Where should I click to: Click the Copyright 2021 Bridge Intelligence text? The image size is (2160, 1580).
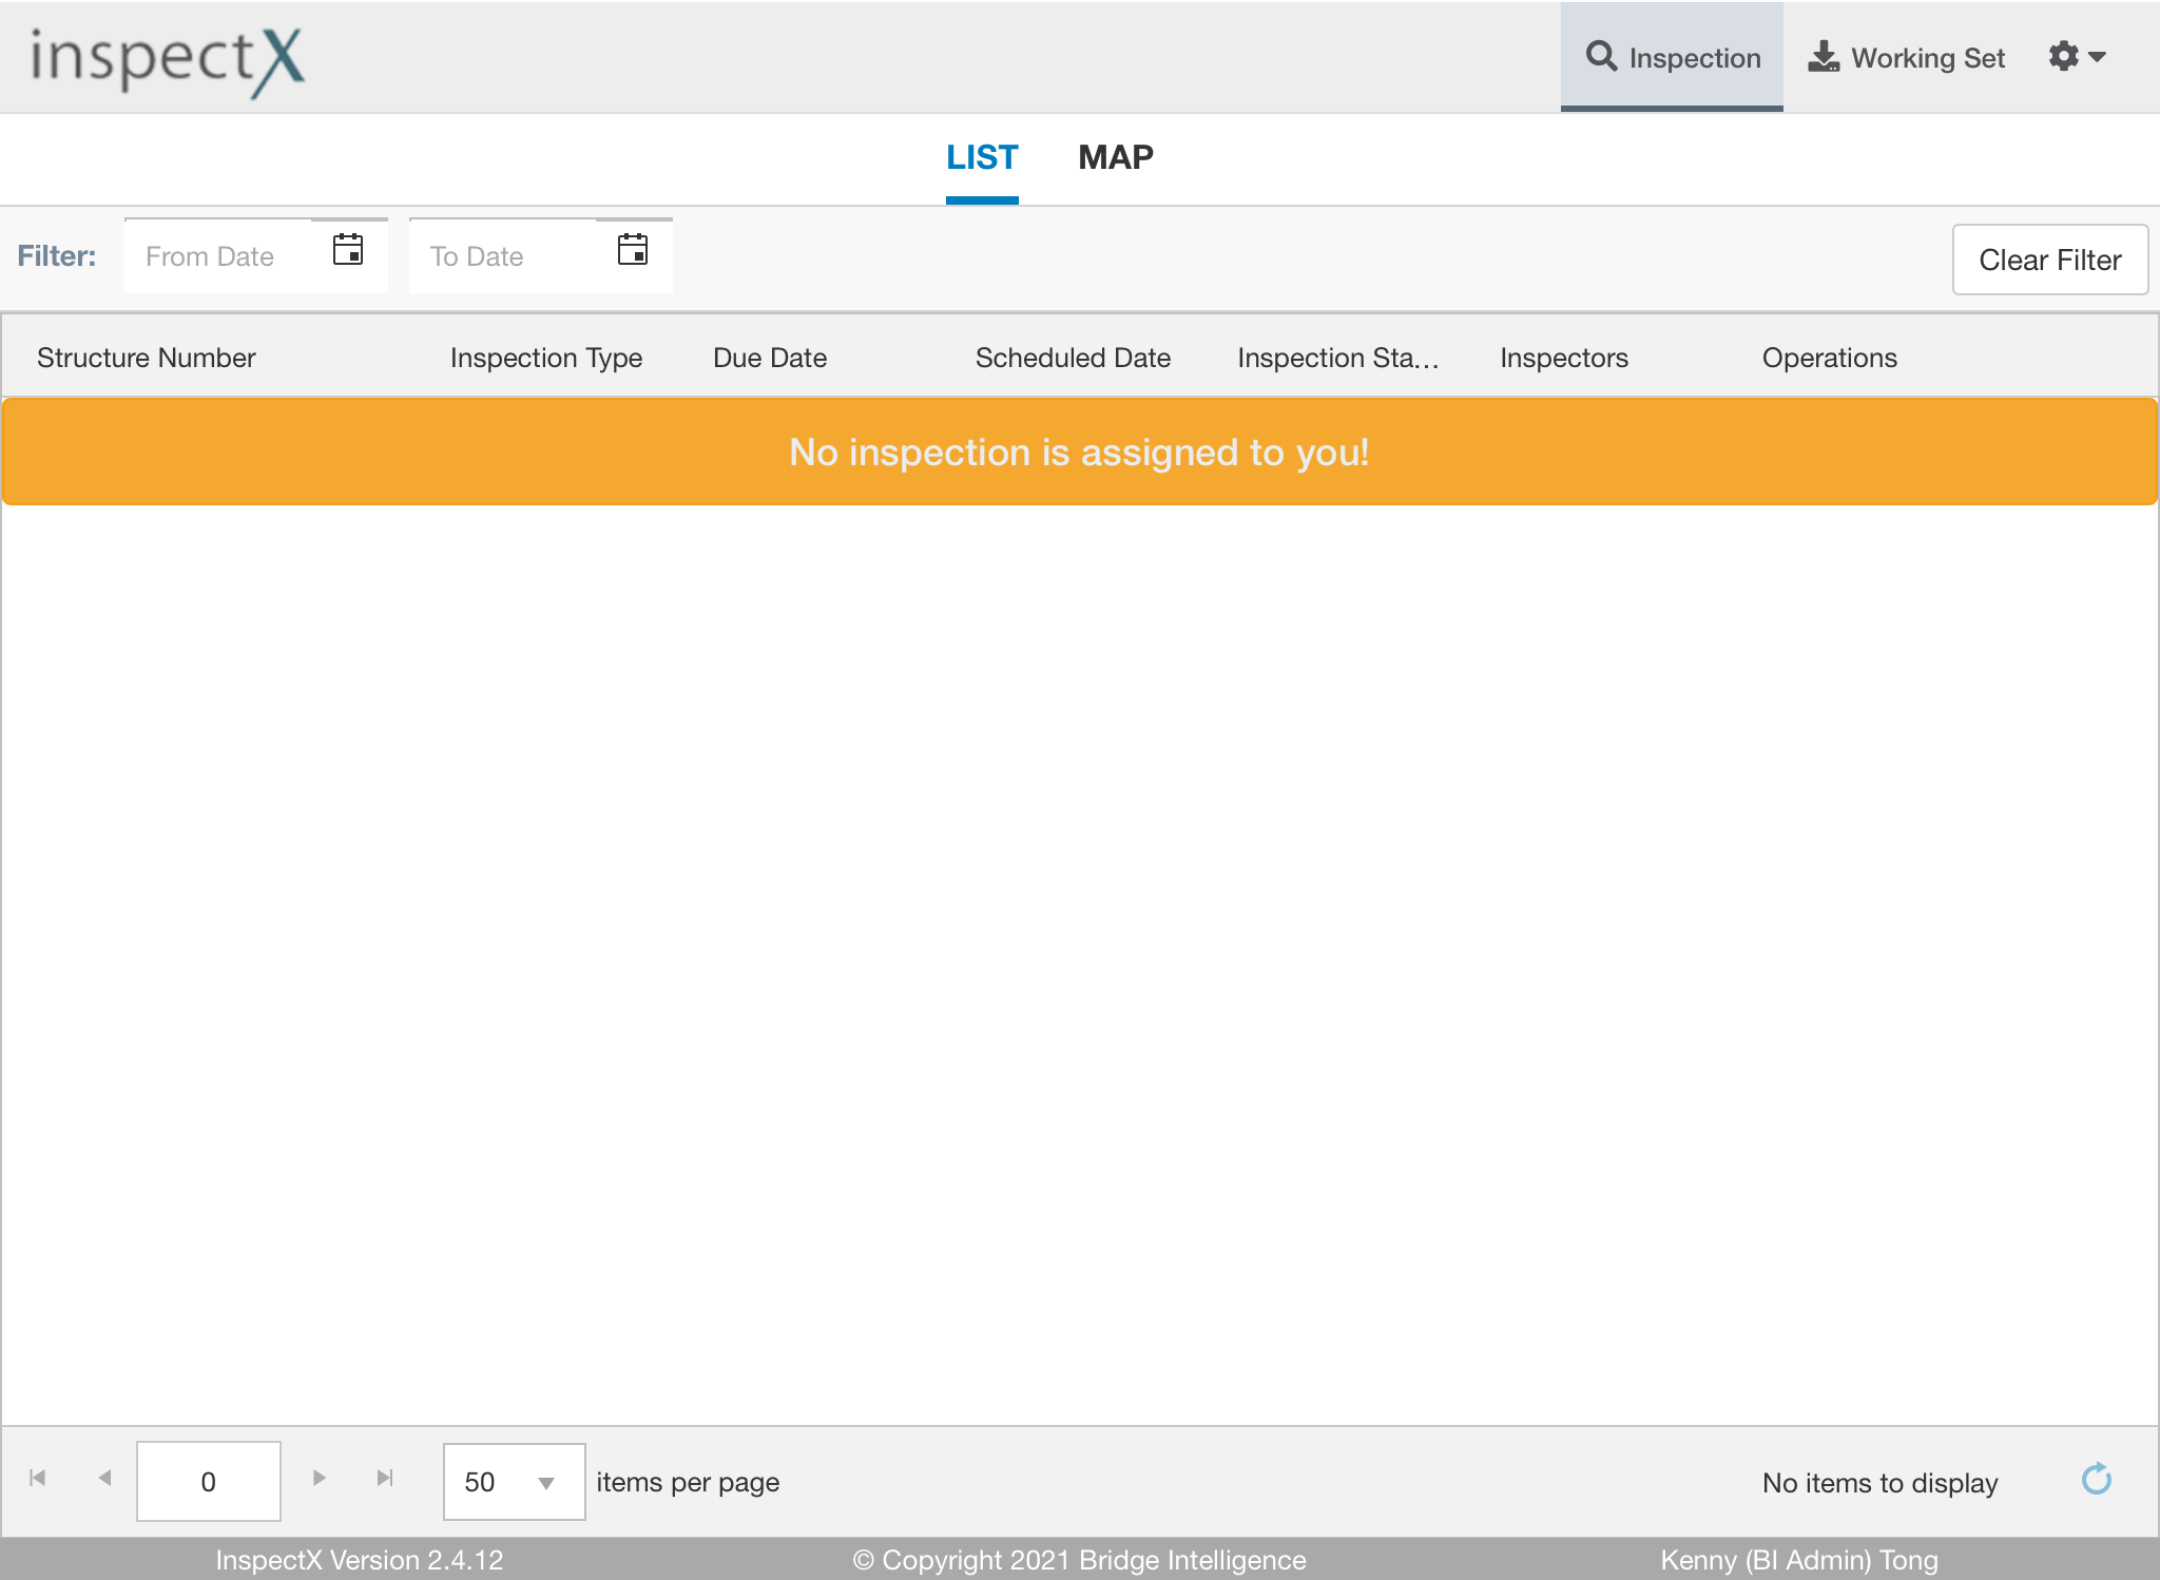(1080, 1560)
